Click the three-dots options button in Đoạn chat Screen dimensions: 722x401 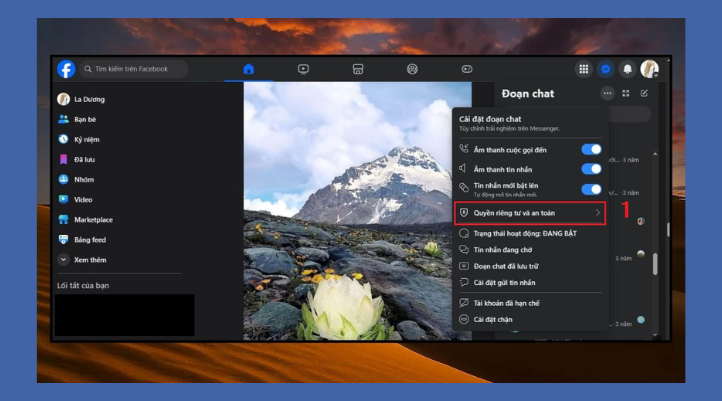607,93
